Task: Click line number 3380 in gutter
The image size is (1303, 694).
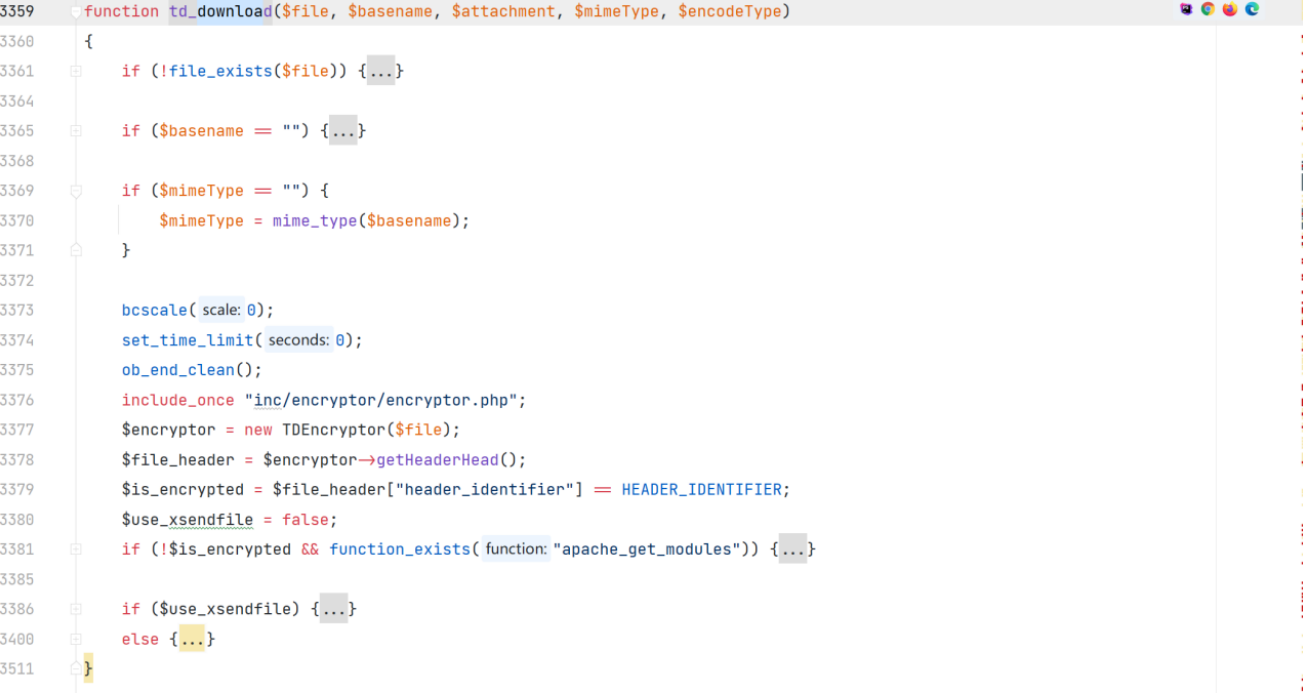Action: (x=17, y=520)
